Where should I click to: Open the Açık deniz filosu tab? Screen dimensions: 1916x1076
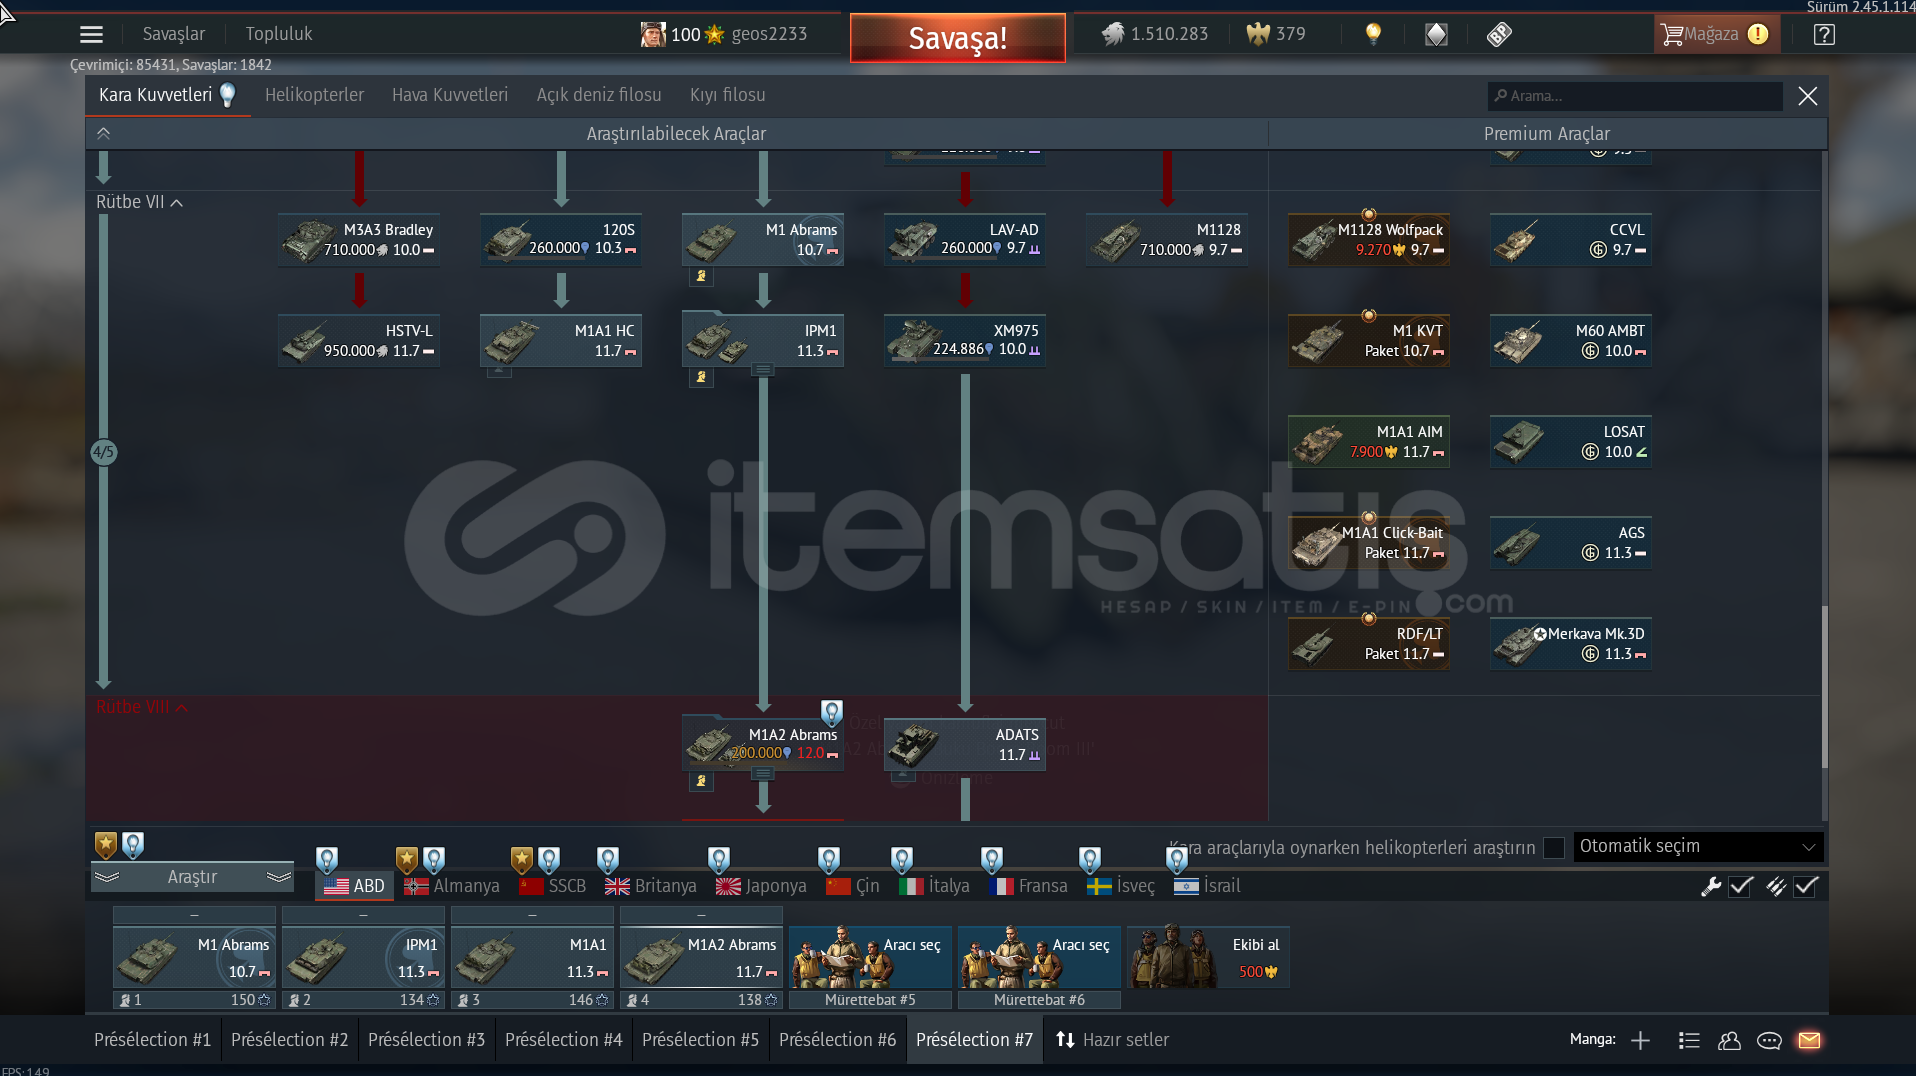[599, 95]
